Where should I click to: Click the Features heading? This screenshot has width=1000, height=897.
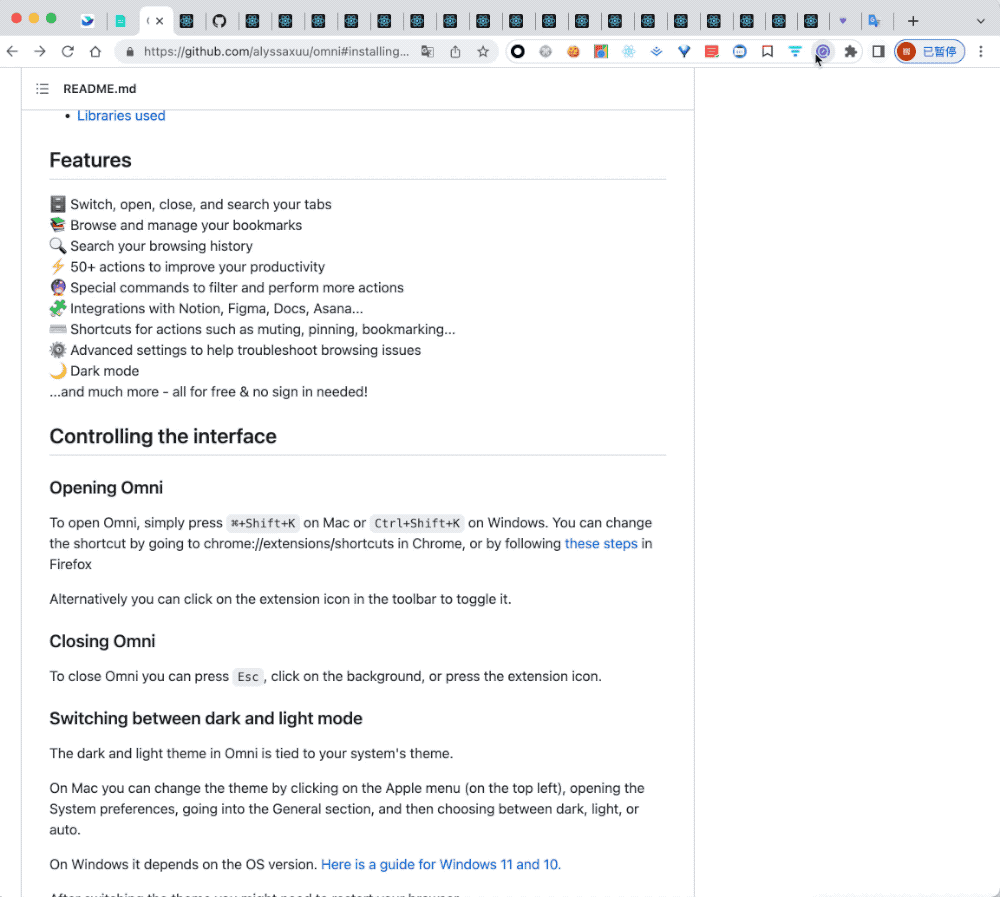coord(91,160)
